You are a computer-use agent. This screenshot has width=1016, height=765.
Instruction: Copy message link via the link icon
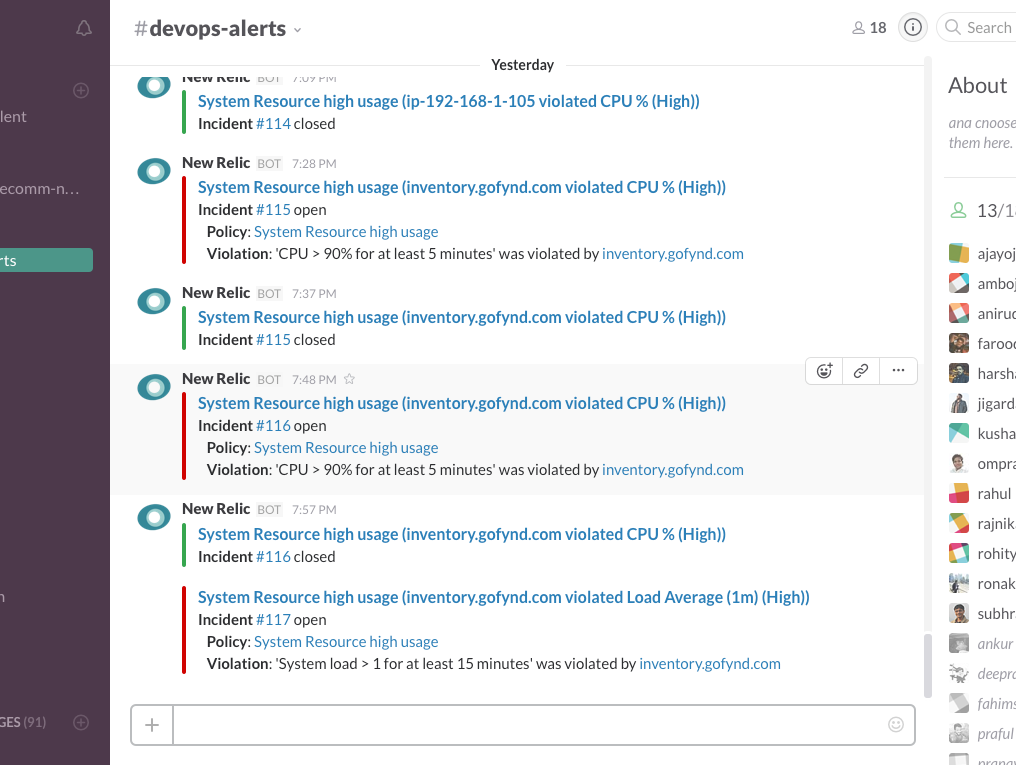pos(861,371)
